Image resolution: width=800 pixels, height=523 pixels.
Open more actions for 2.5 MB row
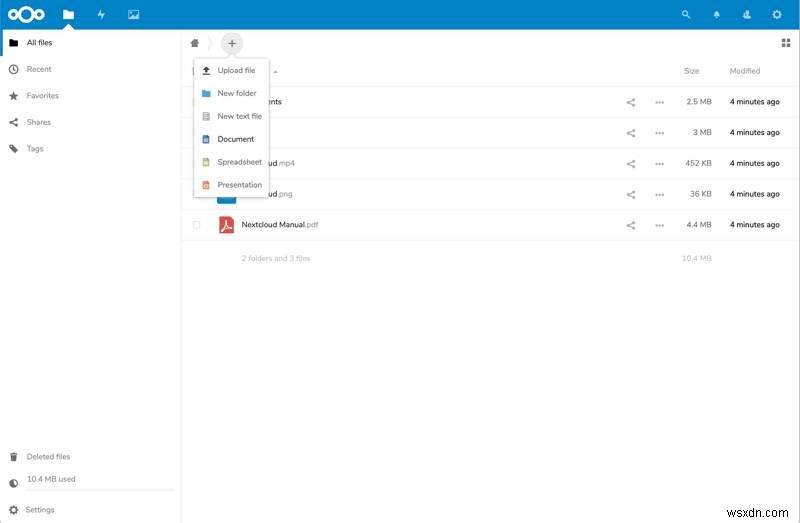click(660, 102)
